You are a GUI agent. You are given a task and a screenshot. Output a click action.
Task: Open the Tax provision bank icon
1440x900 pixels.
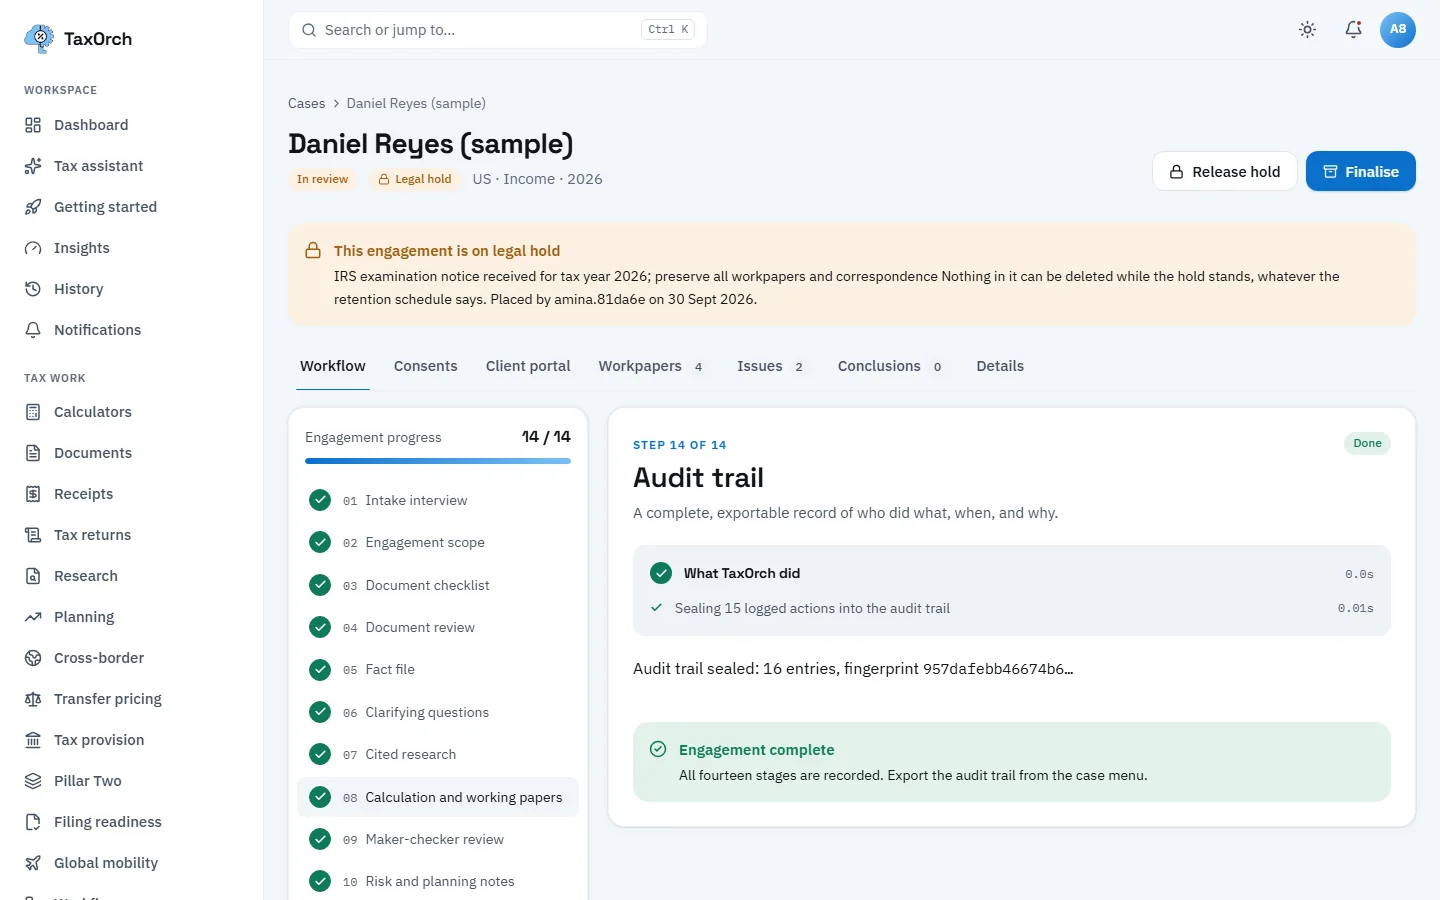click(x=33, y=740)
